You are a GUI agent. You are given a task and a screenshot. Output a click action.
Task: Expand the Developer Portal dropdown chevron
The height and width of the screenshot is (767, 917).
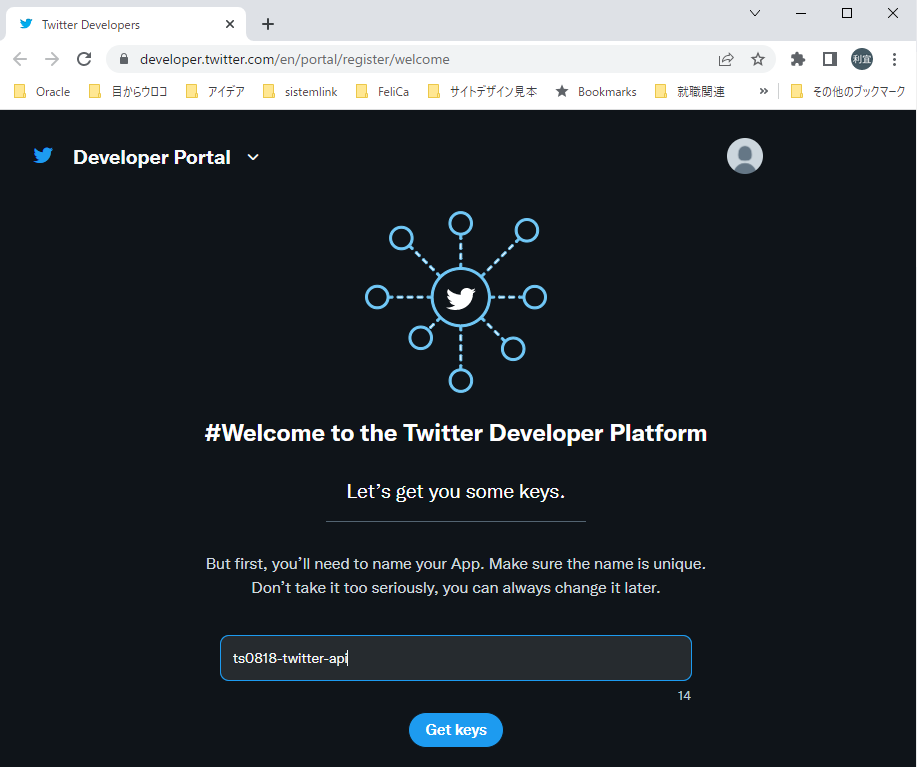253,157
